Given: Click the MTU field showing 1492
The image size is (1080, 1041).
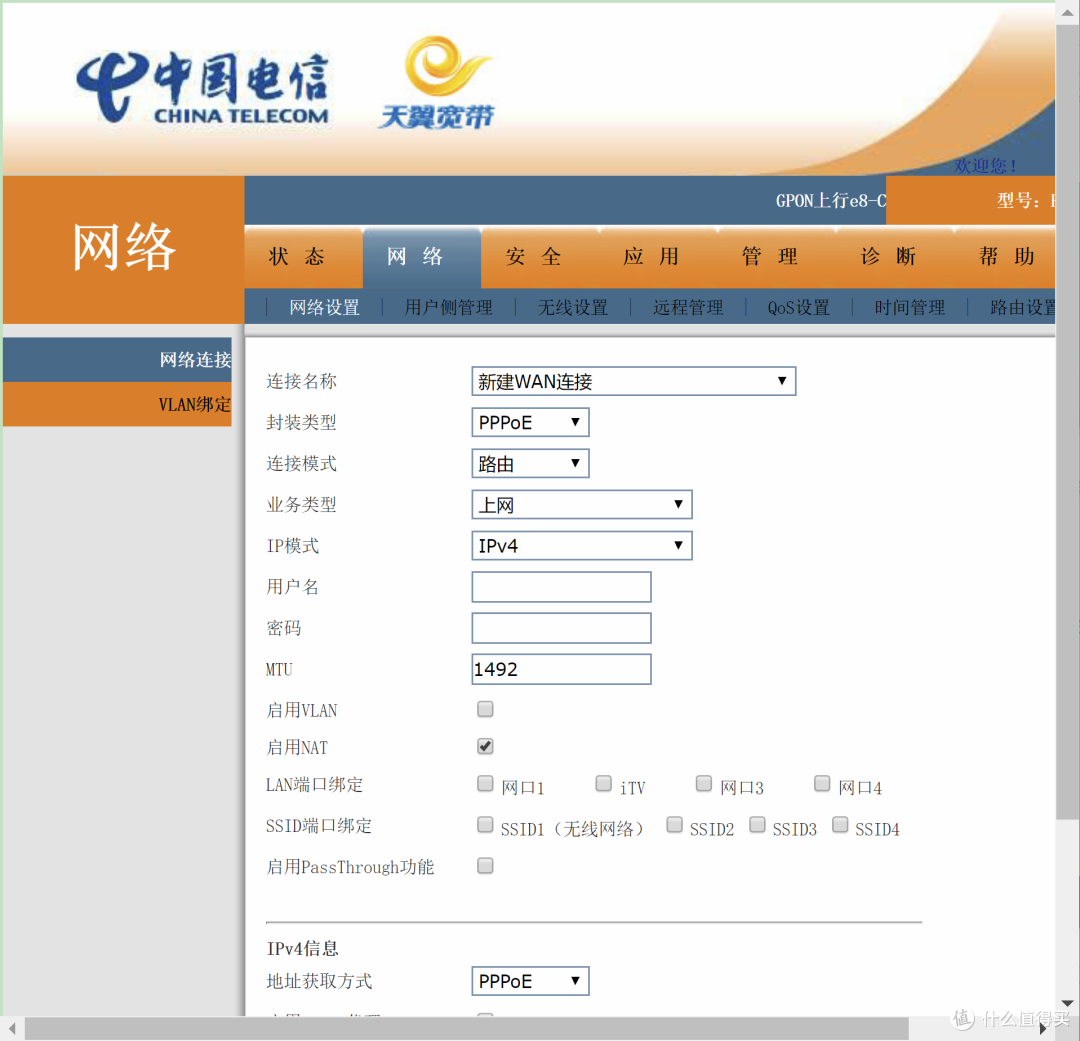Looking at the screenshot, I should coord(561,669).
